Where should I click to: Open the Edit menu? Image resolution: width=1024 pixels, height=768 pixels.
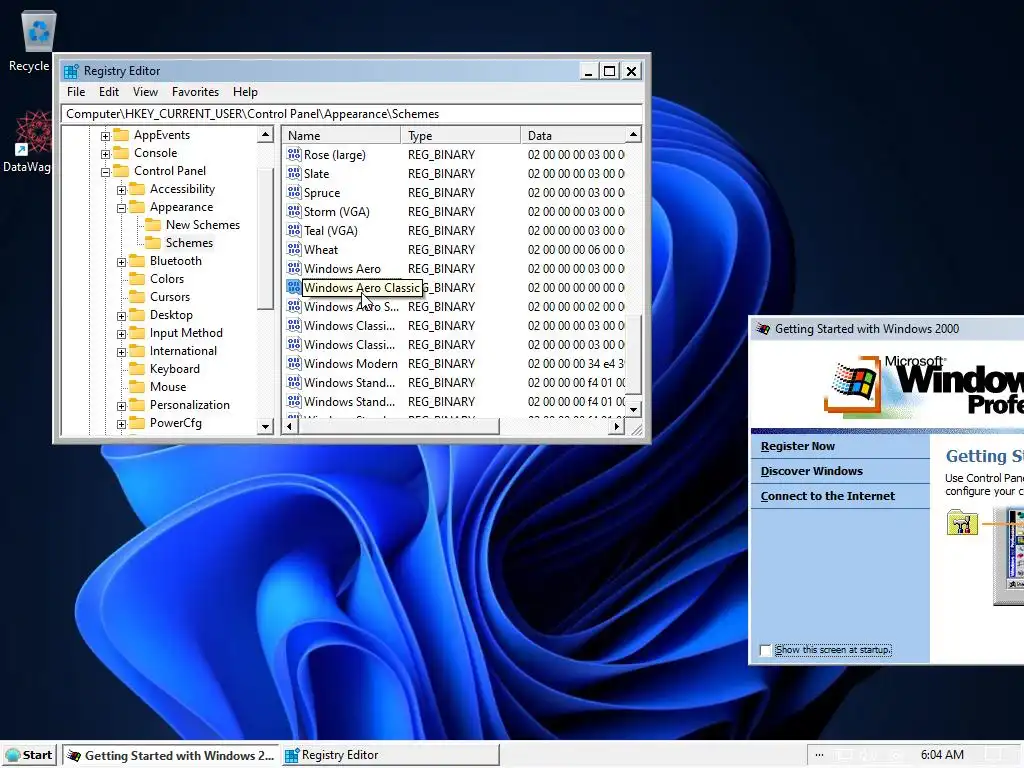[x=108, y=92]
